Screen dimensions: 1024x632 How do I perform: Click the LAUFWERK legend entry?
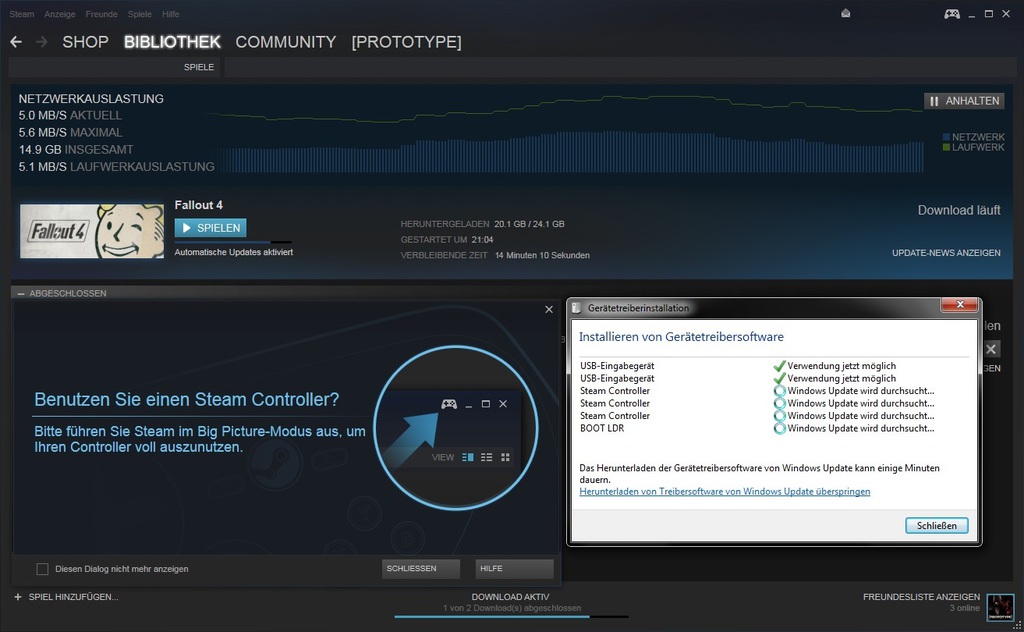tap(973, 148)
